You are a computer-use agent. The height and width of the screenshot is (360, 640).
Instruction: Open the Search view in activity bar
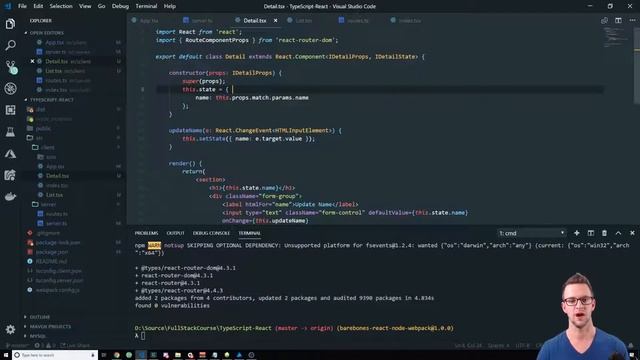coord(10,45)
